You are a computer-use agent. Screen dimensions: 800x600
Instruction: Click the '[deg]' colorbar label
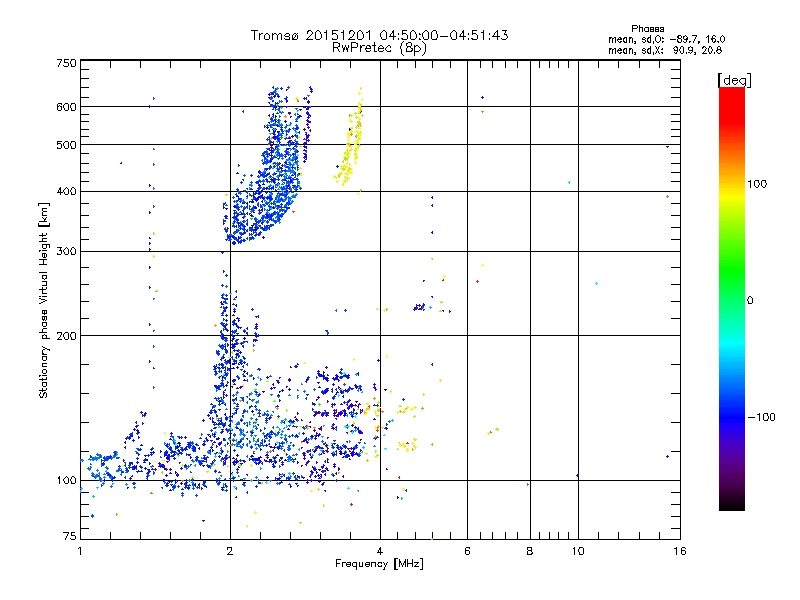pyautogui.click(x=734, y=80)
